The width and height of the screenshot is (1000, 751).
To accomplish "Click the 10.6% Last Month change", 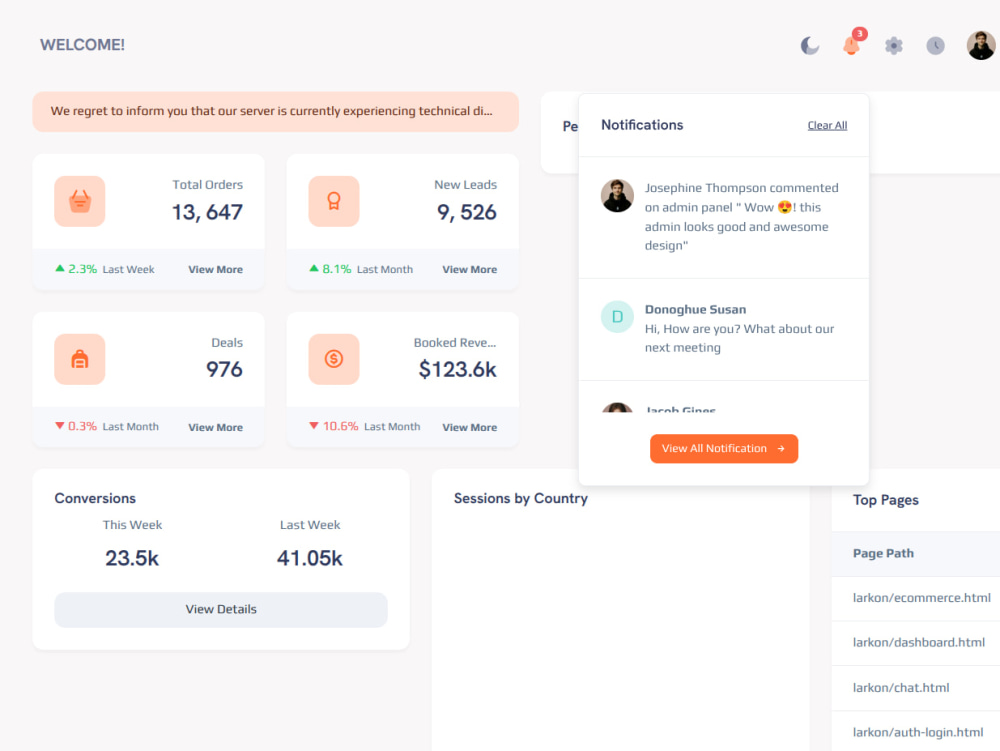I will [364, 427].
